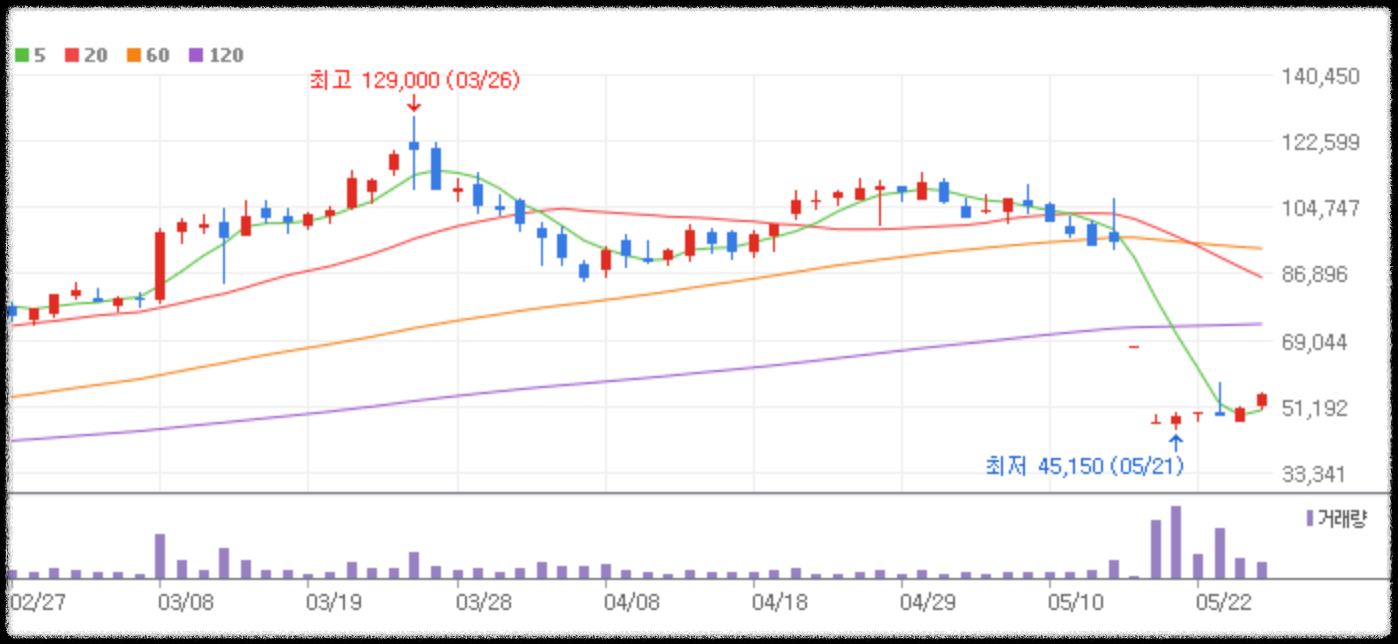Viewport: 1398px width, 644px height.
Task: Click the 03/08 date axis label
Action: (x=186, y=603)
